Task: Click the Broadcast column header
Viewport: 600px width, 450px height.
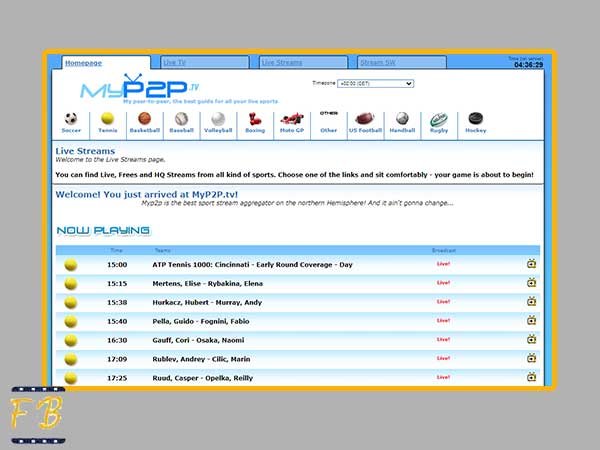Action: [443, 250]
